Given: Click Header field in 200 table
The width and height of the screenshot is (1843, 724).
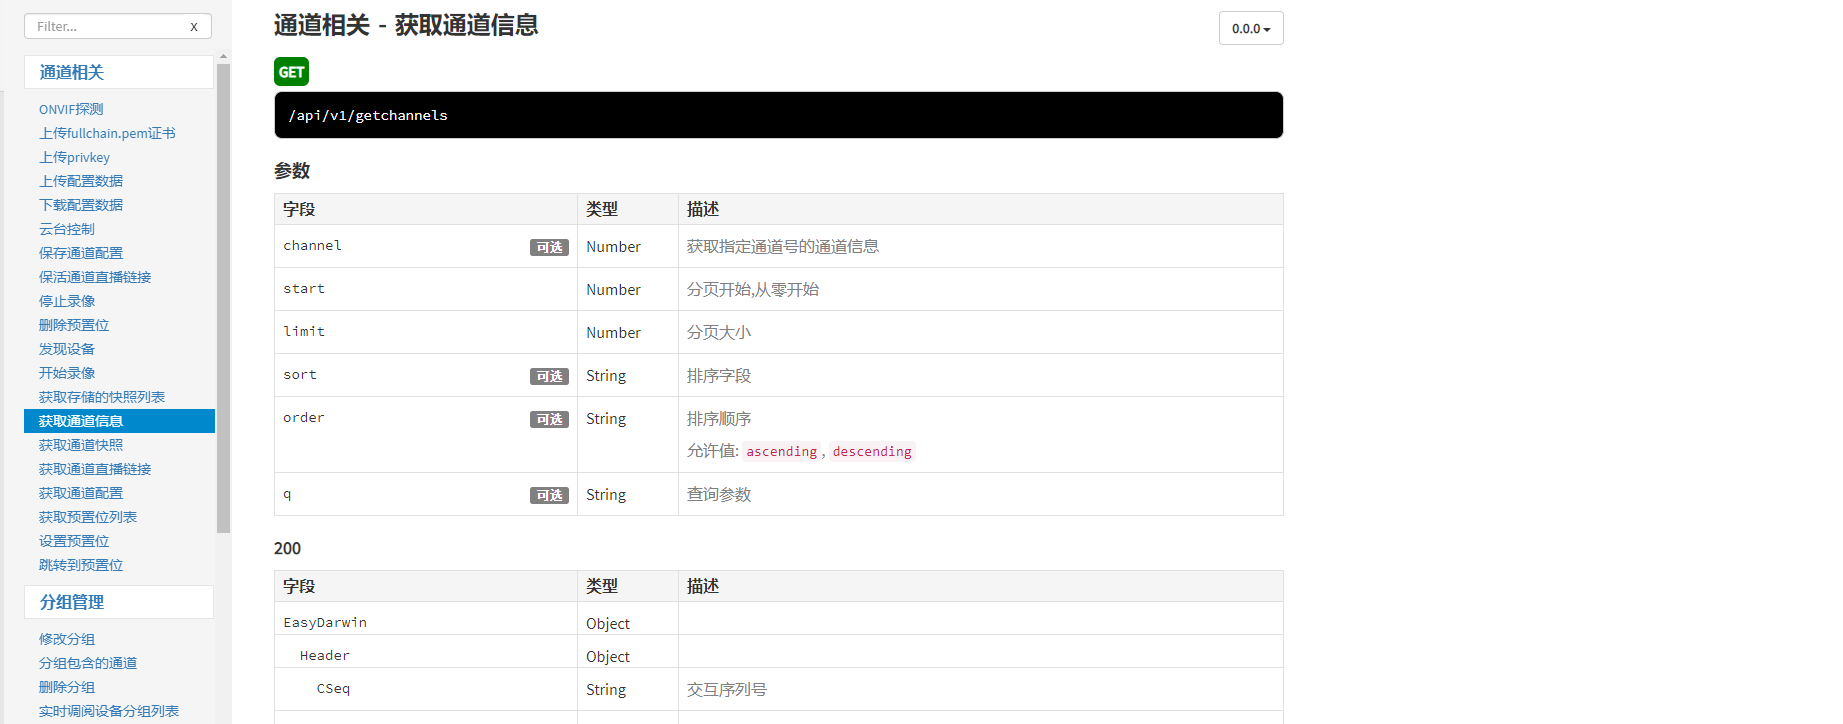Looking at the screenshot, I should click(x=325, y=656).
